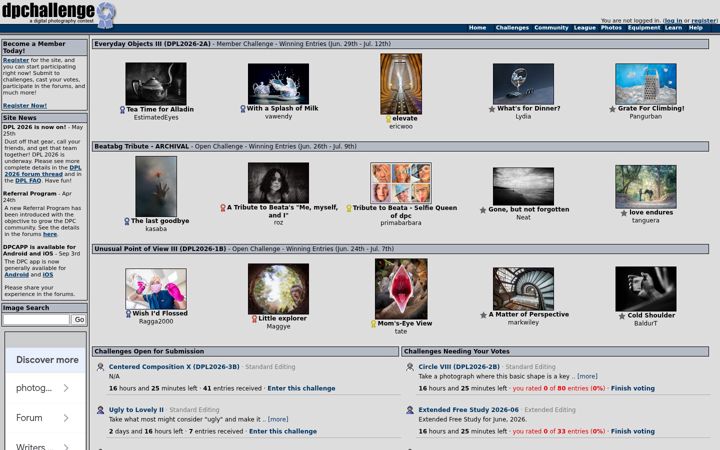Screen dimensions: 720x450
Task: Expand the Writers suggestion chevron
Action: 66,446
